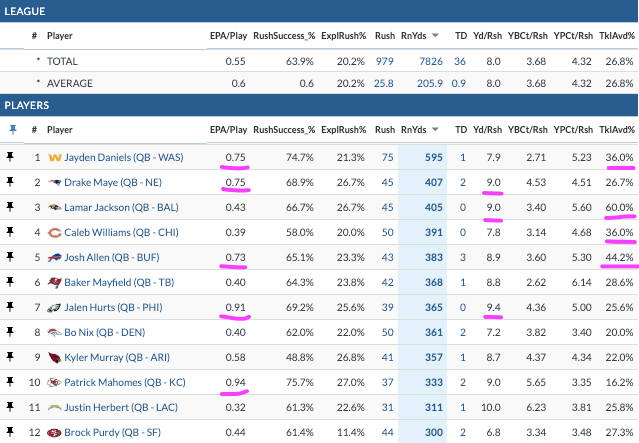Pin the Baker Mayfield row
This screenshot has height=443, width=639.
click(10, 282)
